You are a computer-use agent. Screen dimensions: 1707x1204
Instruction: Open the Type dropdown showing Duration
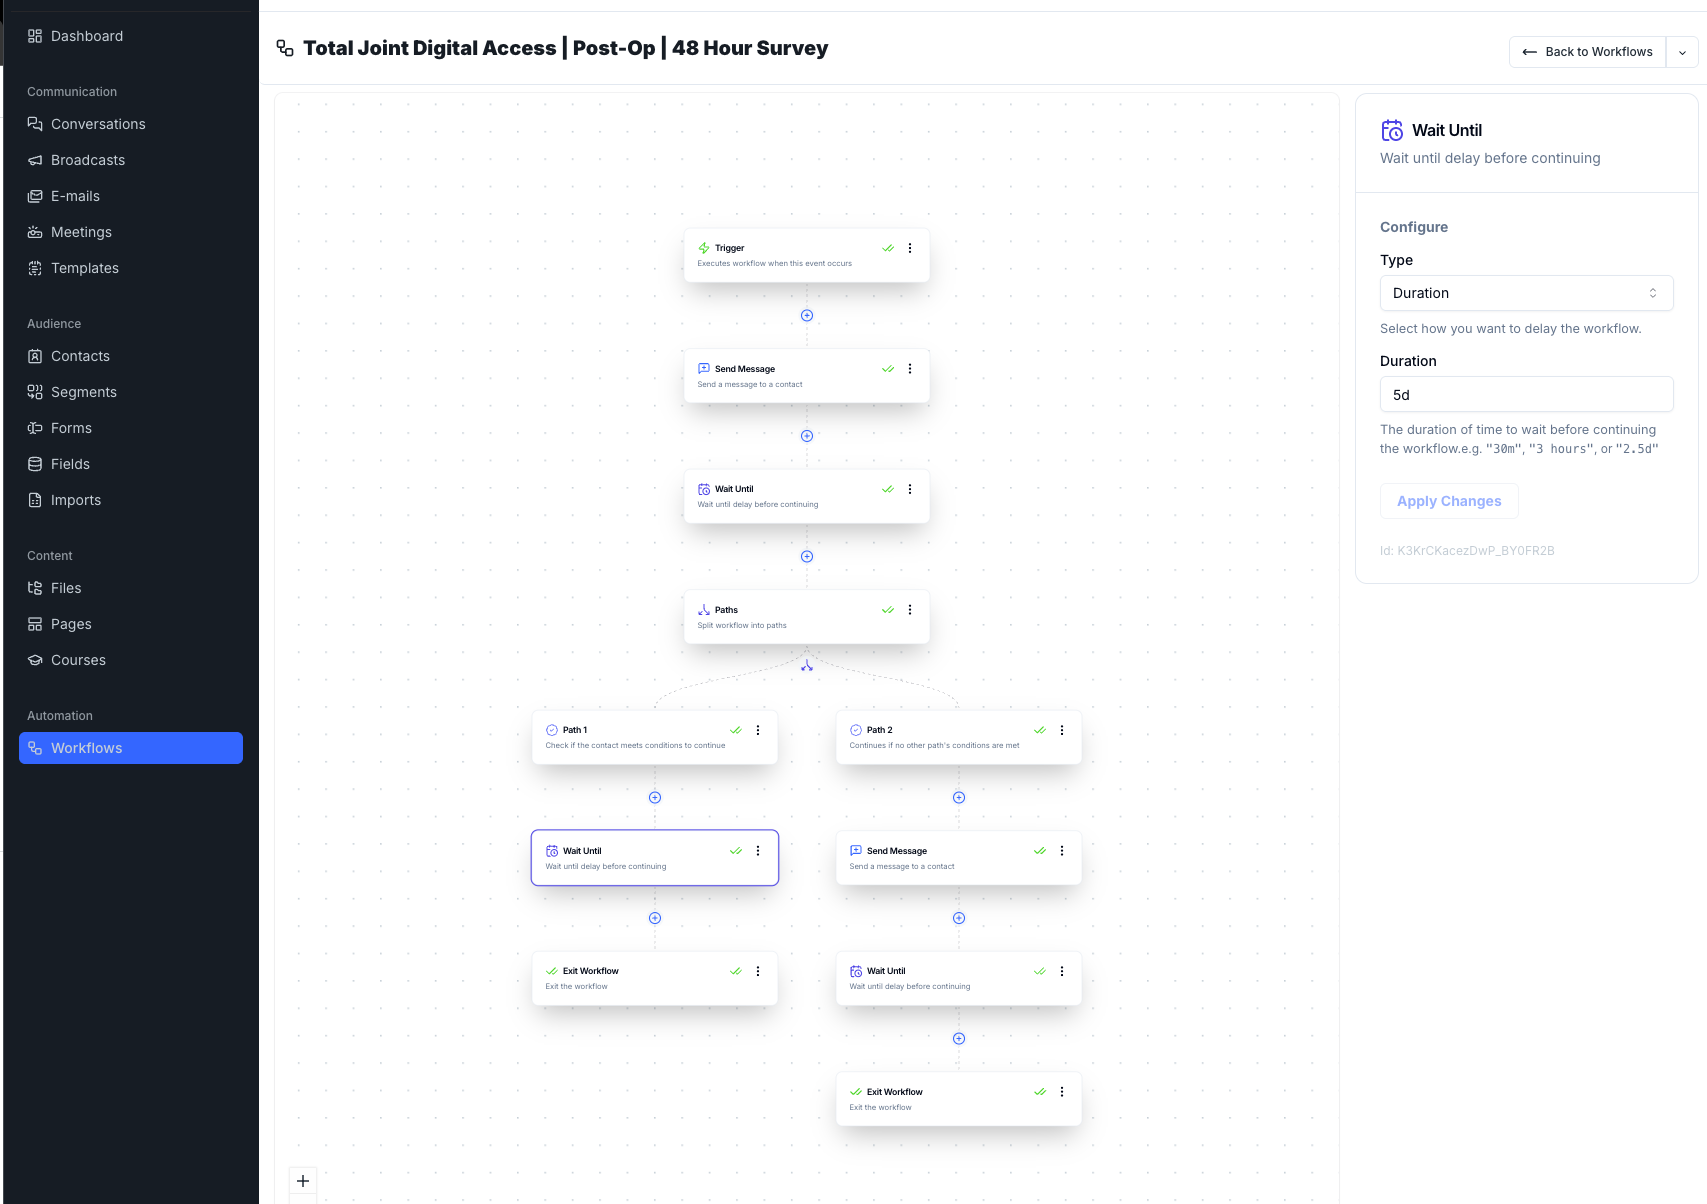point(1526,293)
